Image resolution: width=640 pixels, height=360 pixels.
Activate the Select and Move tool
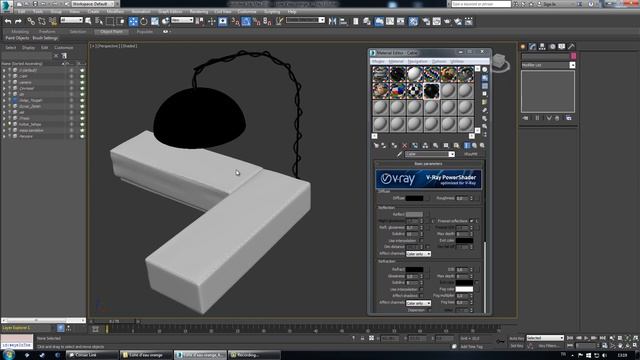[133, 21]
